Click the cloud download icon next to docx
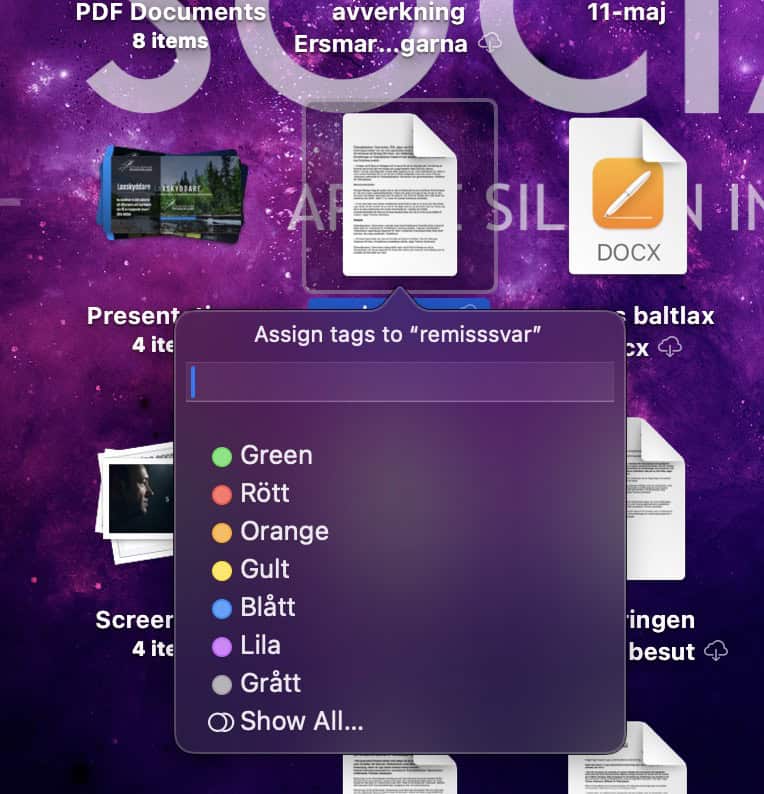This screenshot has height=794, width=764. pos(672,346)
